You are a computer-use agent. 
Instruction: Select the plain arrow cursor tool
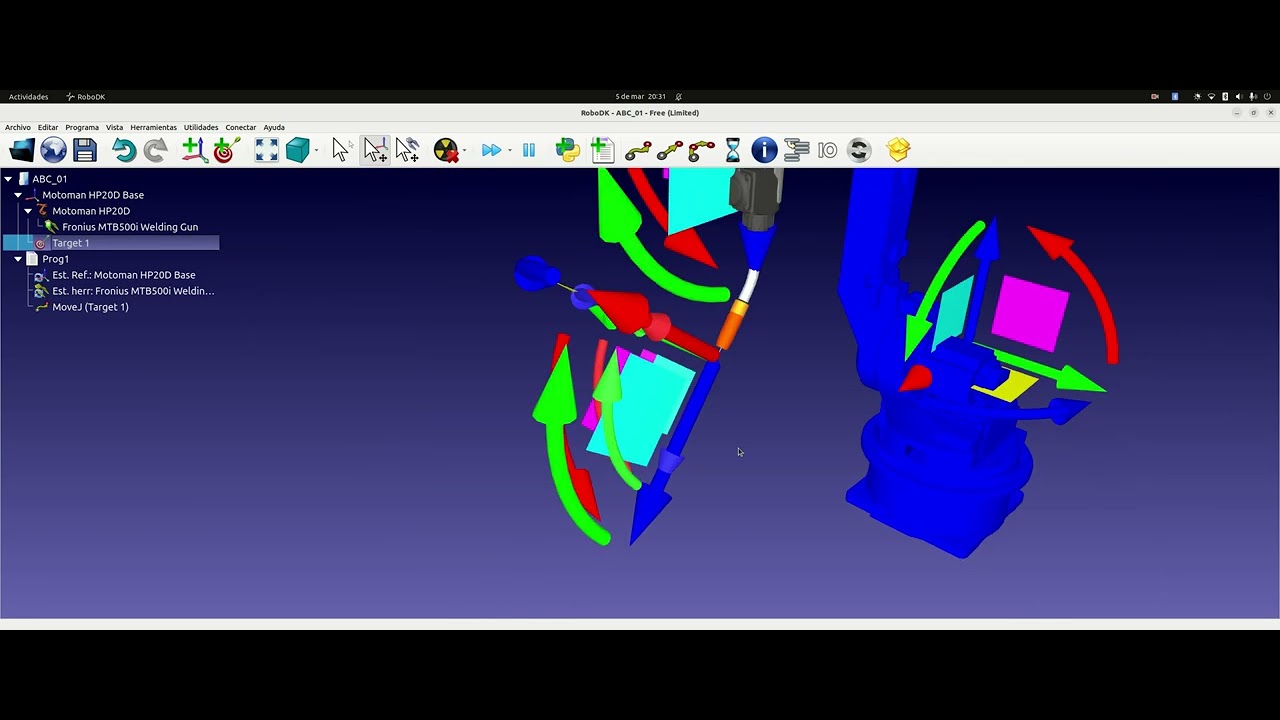click(x=341, y=150)
